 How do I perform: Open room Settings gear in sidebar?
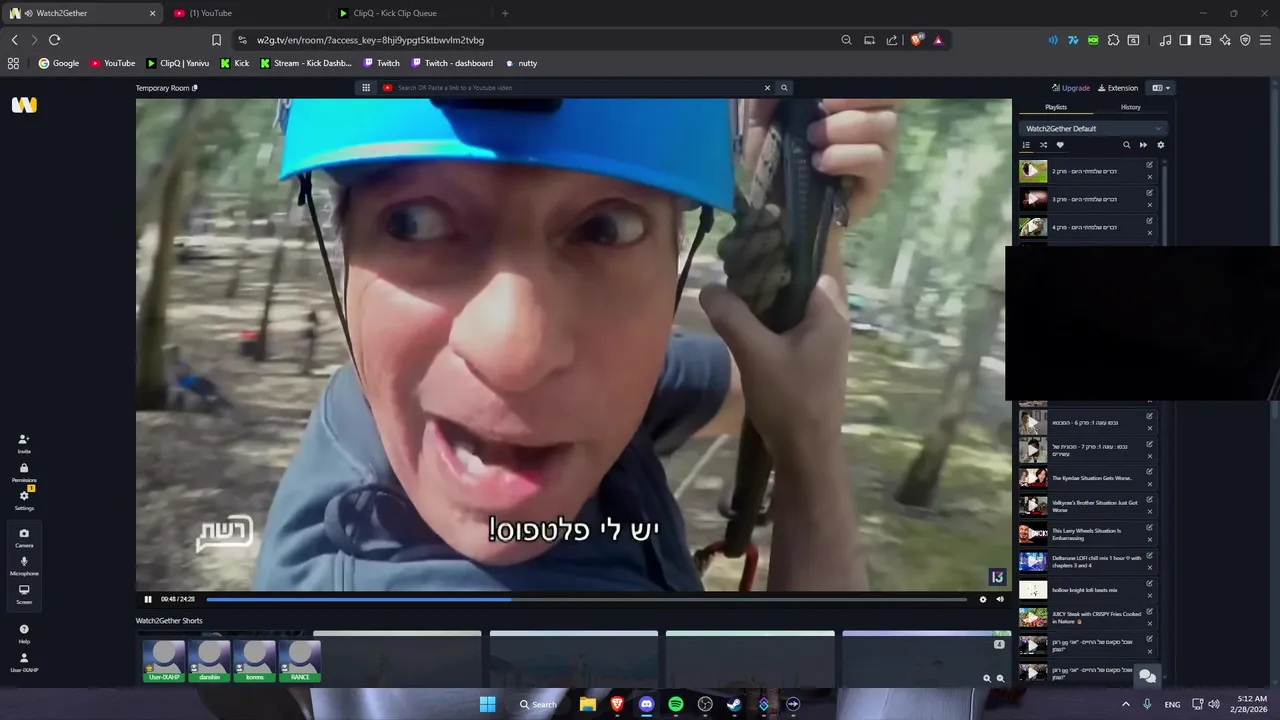coord(24,500)
